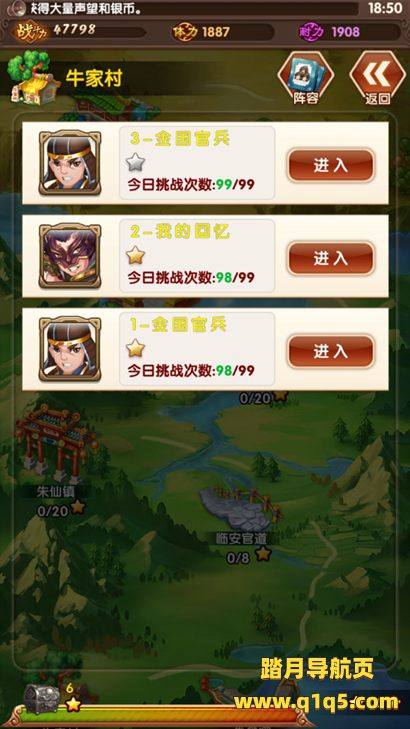This screenshot has height=729, width=410.
Task: Select the 牛家村 village house icon
Action: pyautogui.click(x=33, y=78)
